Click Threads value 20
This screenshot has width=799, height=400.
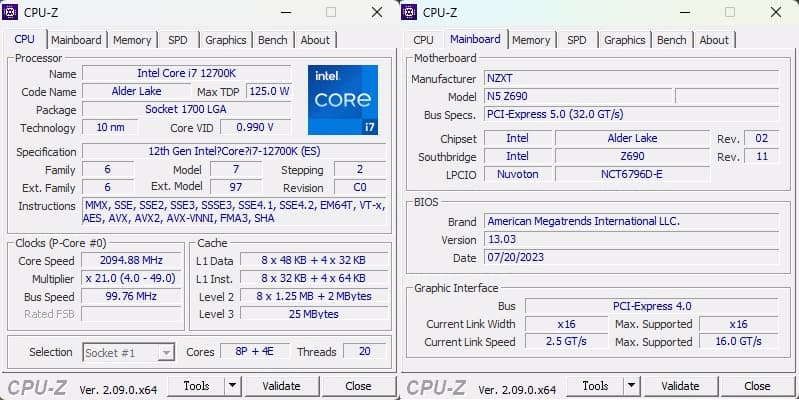coord(364,351)
